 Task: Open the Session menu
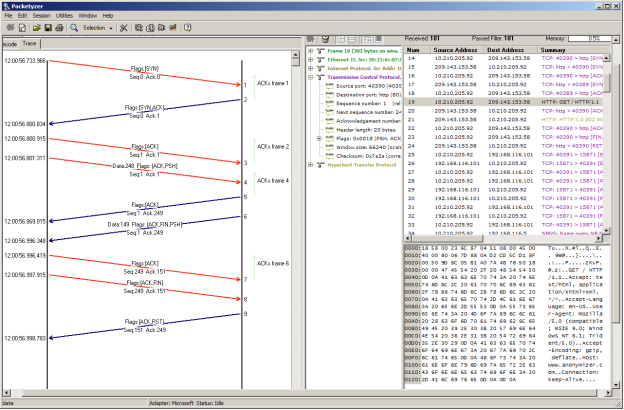click(x=43, y=16)
